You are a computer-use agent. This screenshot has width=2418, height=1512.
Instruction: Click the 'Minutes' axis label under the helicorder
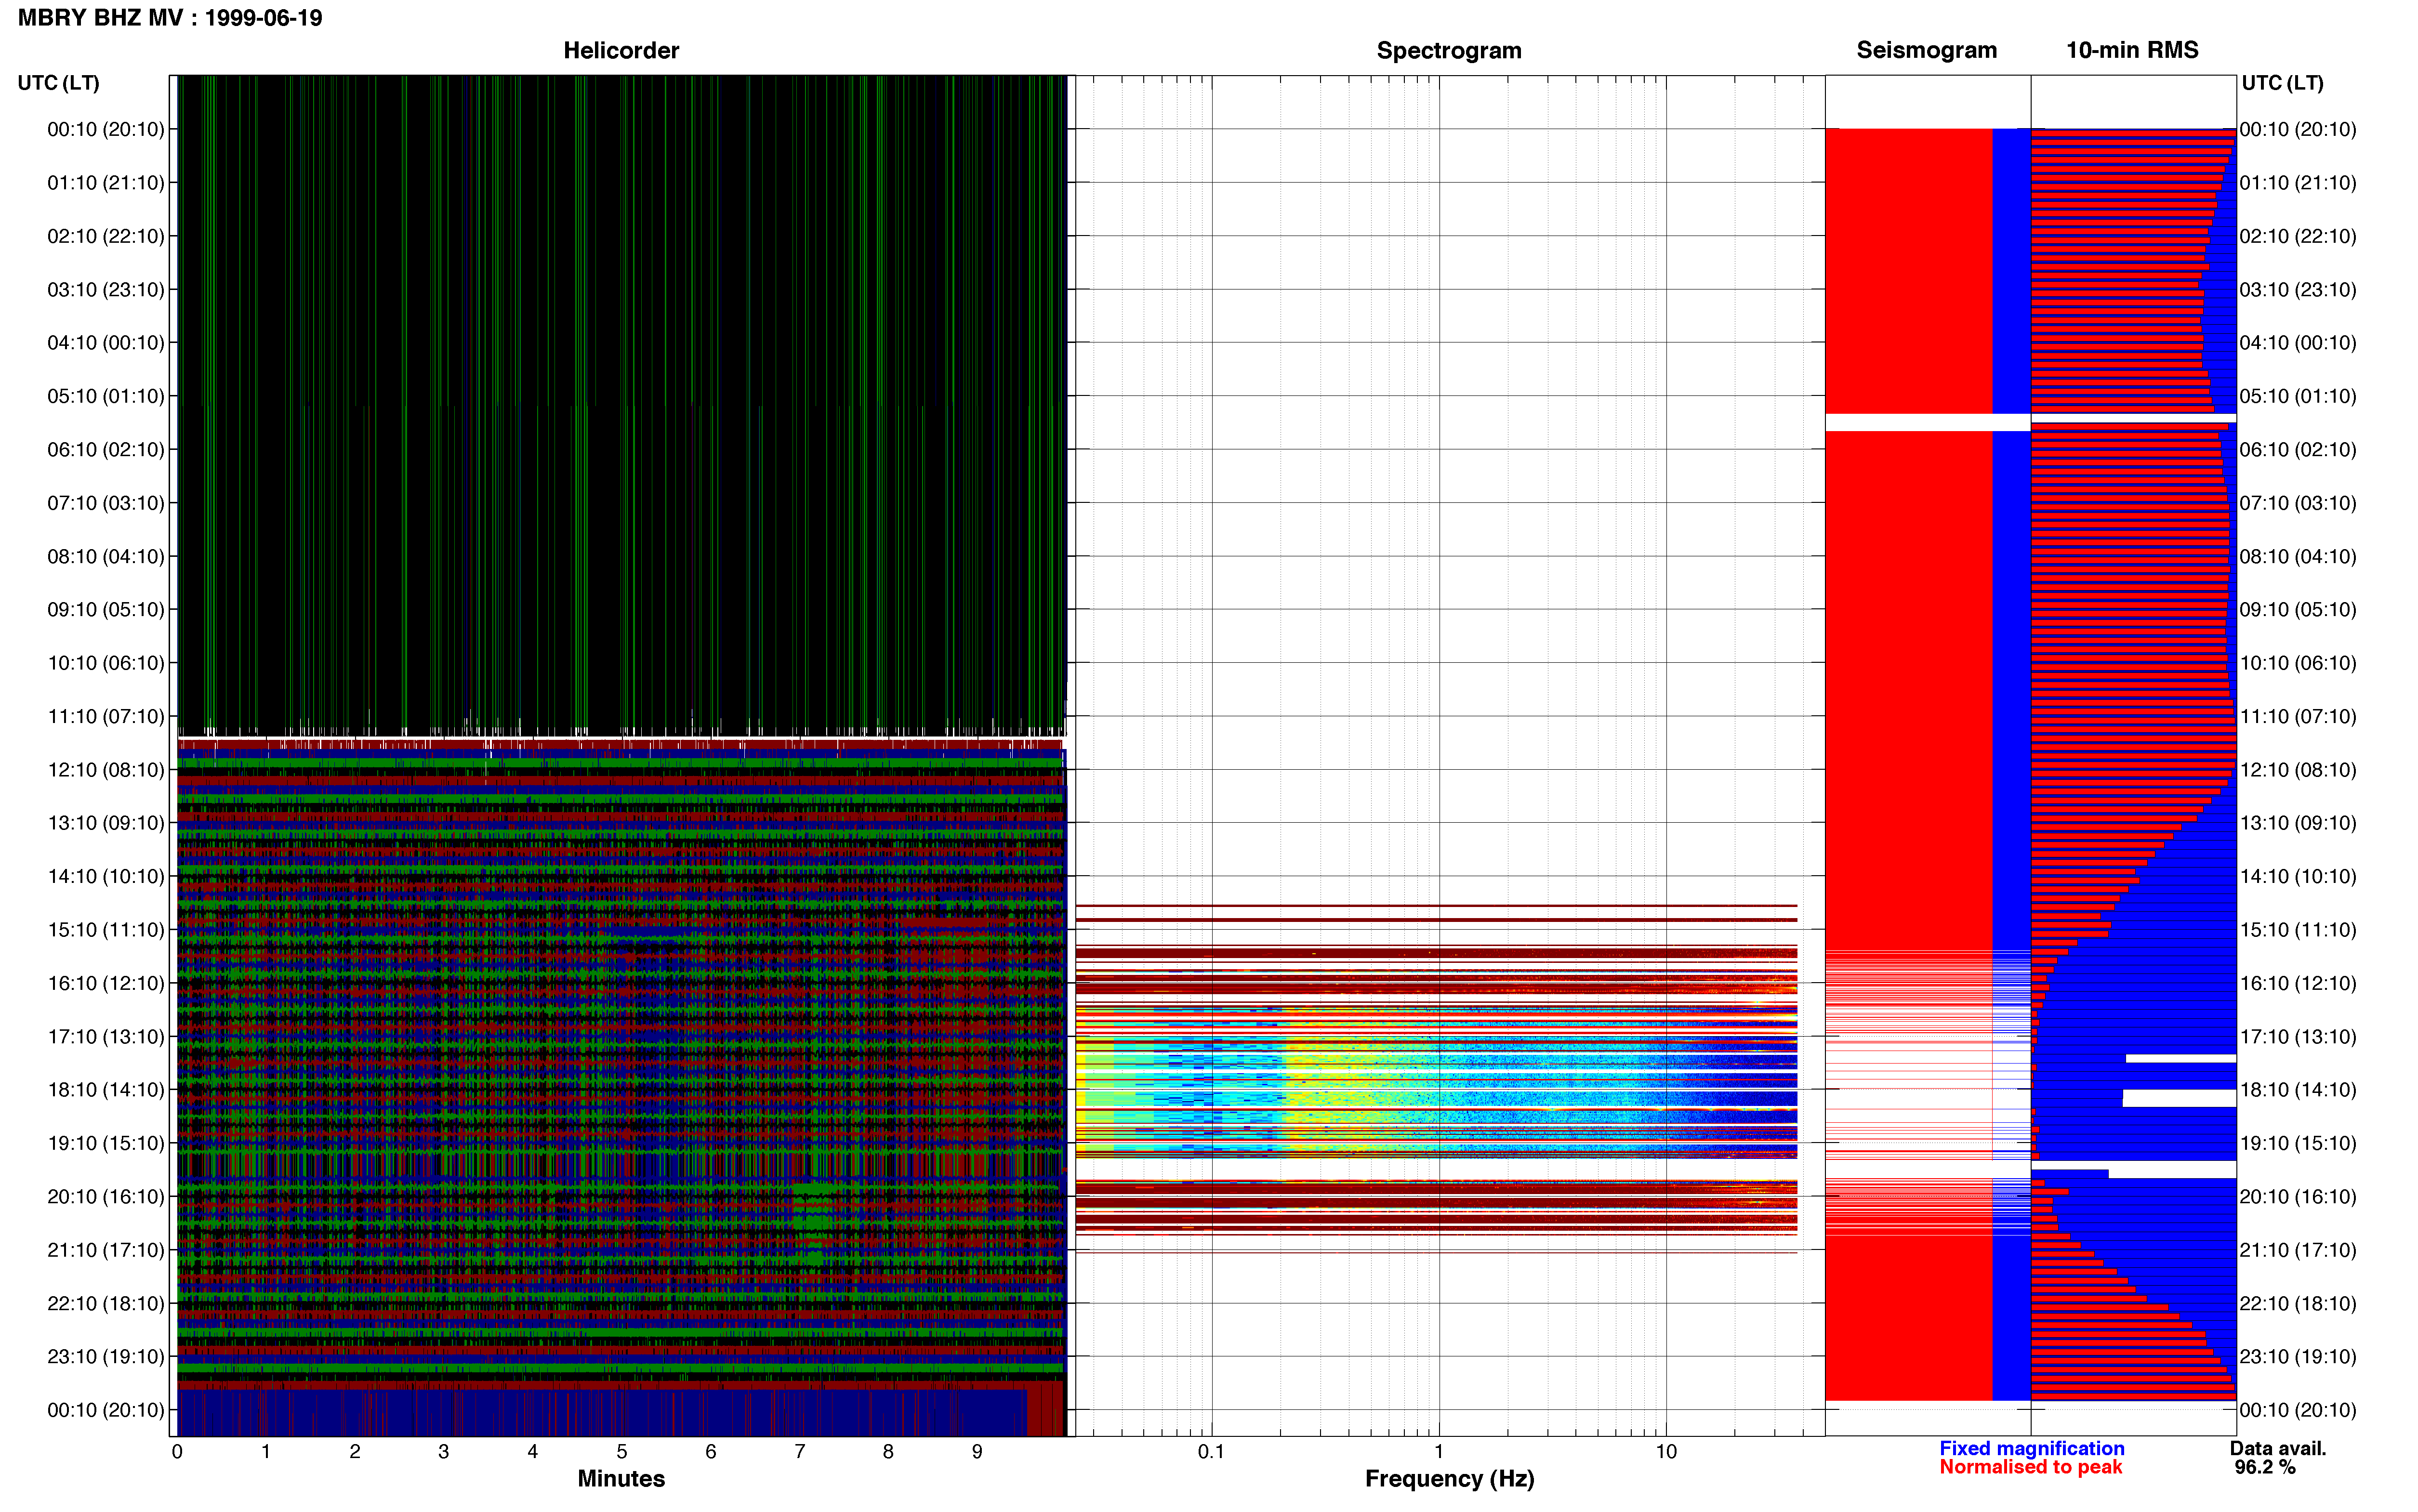621,1479
